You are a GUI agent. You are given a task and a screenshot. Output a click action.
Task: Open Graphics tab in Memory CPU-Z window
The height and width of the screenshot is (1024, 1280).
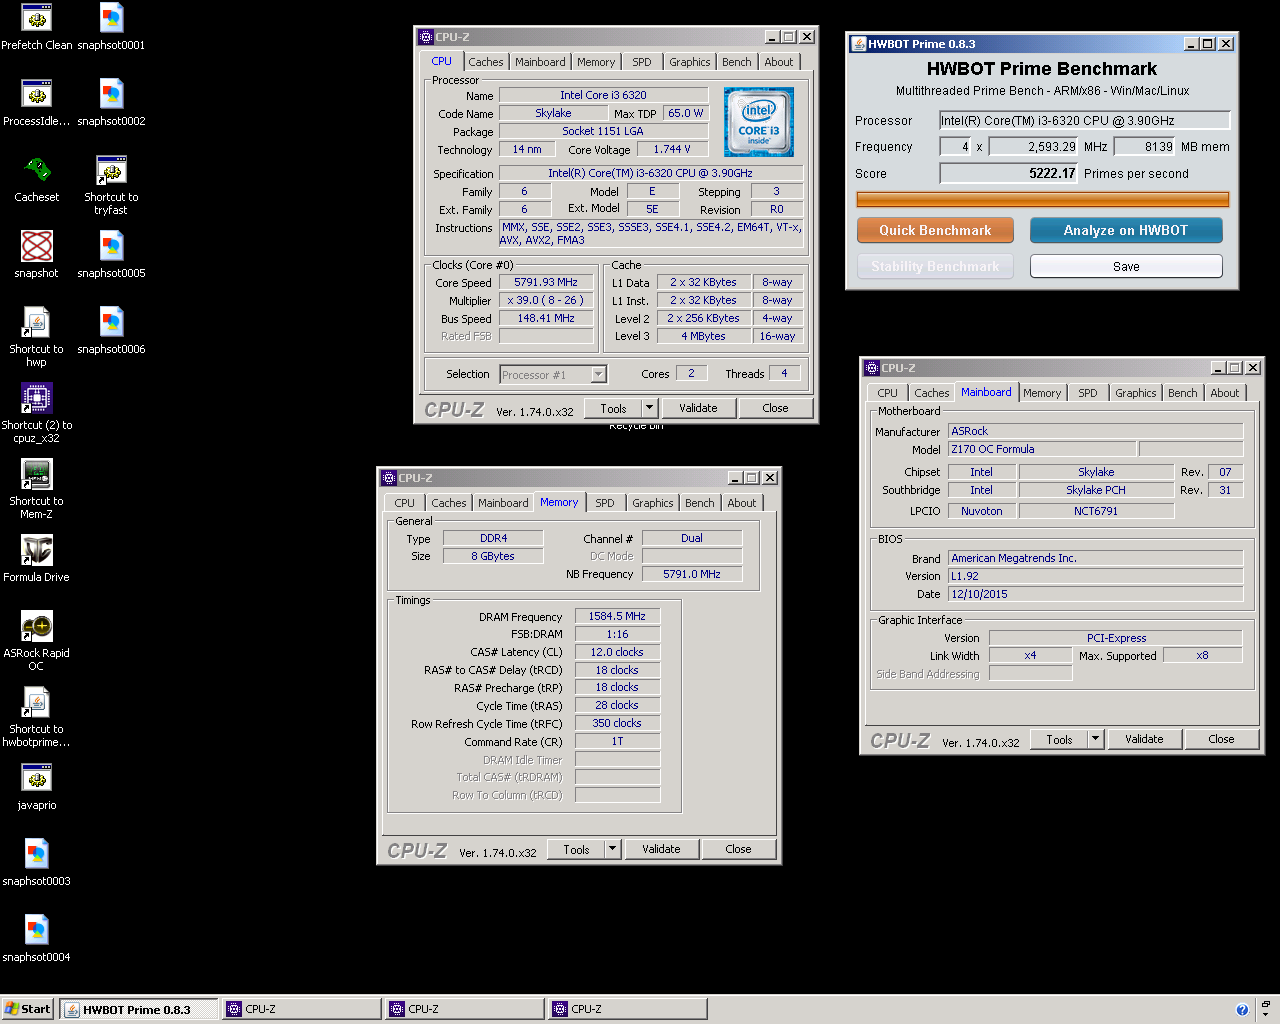tap(652, 503)
